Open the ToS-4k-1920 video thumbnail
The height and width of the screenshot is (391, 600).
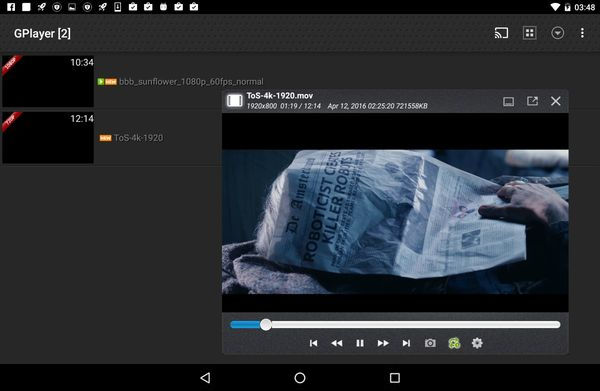48,138
